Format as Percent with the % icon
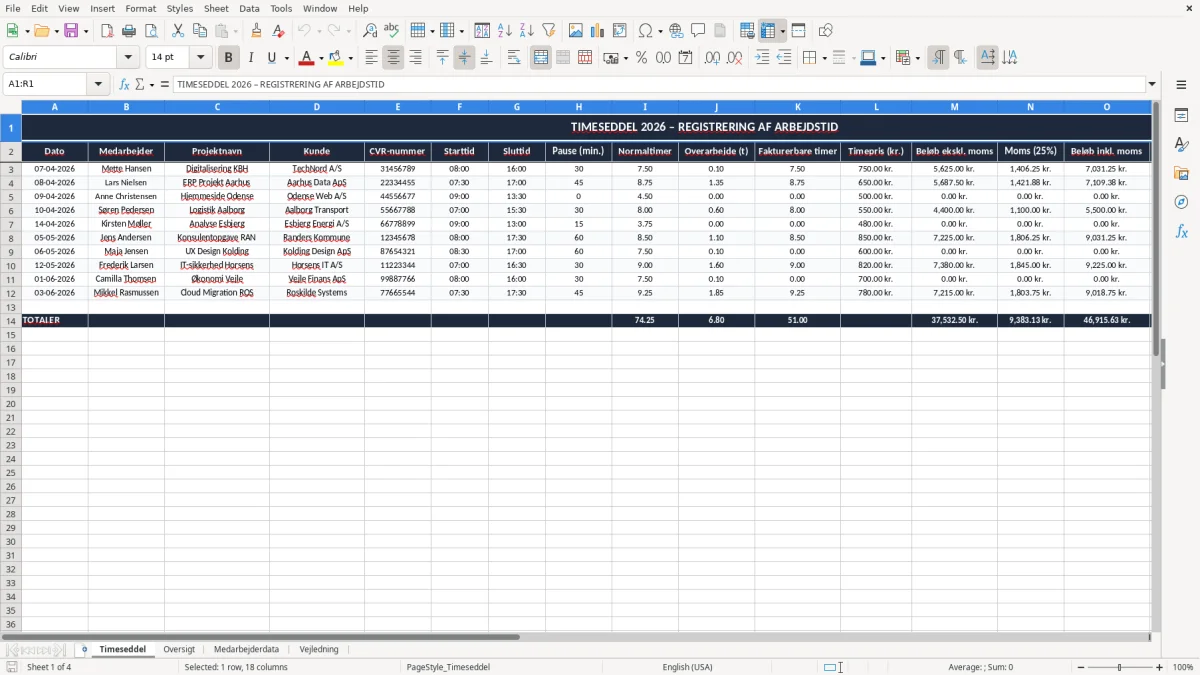Image resolution: width=1200 pixels, height=675 pixels. (x=641, y=58)
